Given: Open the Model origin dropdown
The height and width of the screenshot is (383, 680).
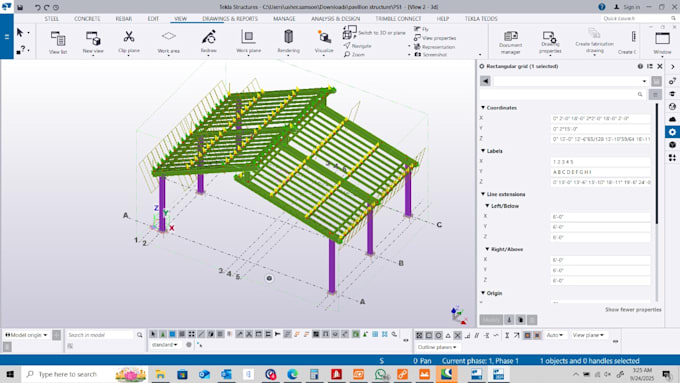Looking at the screenshot, I should point(26,335).
